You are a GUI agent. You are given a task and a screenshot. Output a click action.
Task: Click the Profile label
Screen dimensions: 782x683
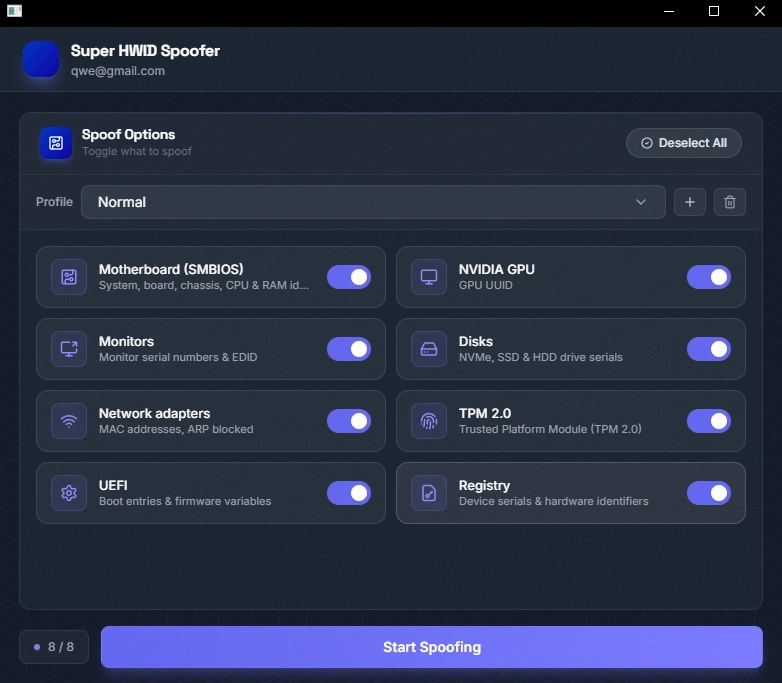tap(54, 202)
